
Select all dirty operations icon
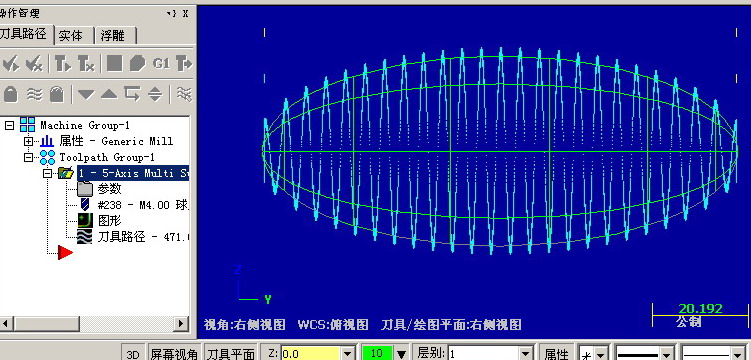point(34,63)
